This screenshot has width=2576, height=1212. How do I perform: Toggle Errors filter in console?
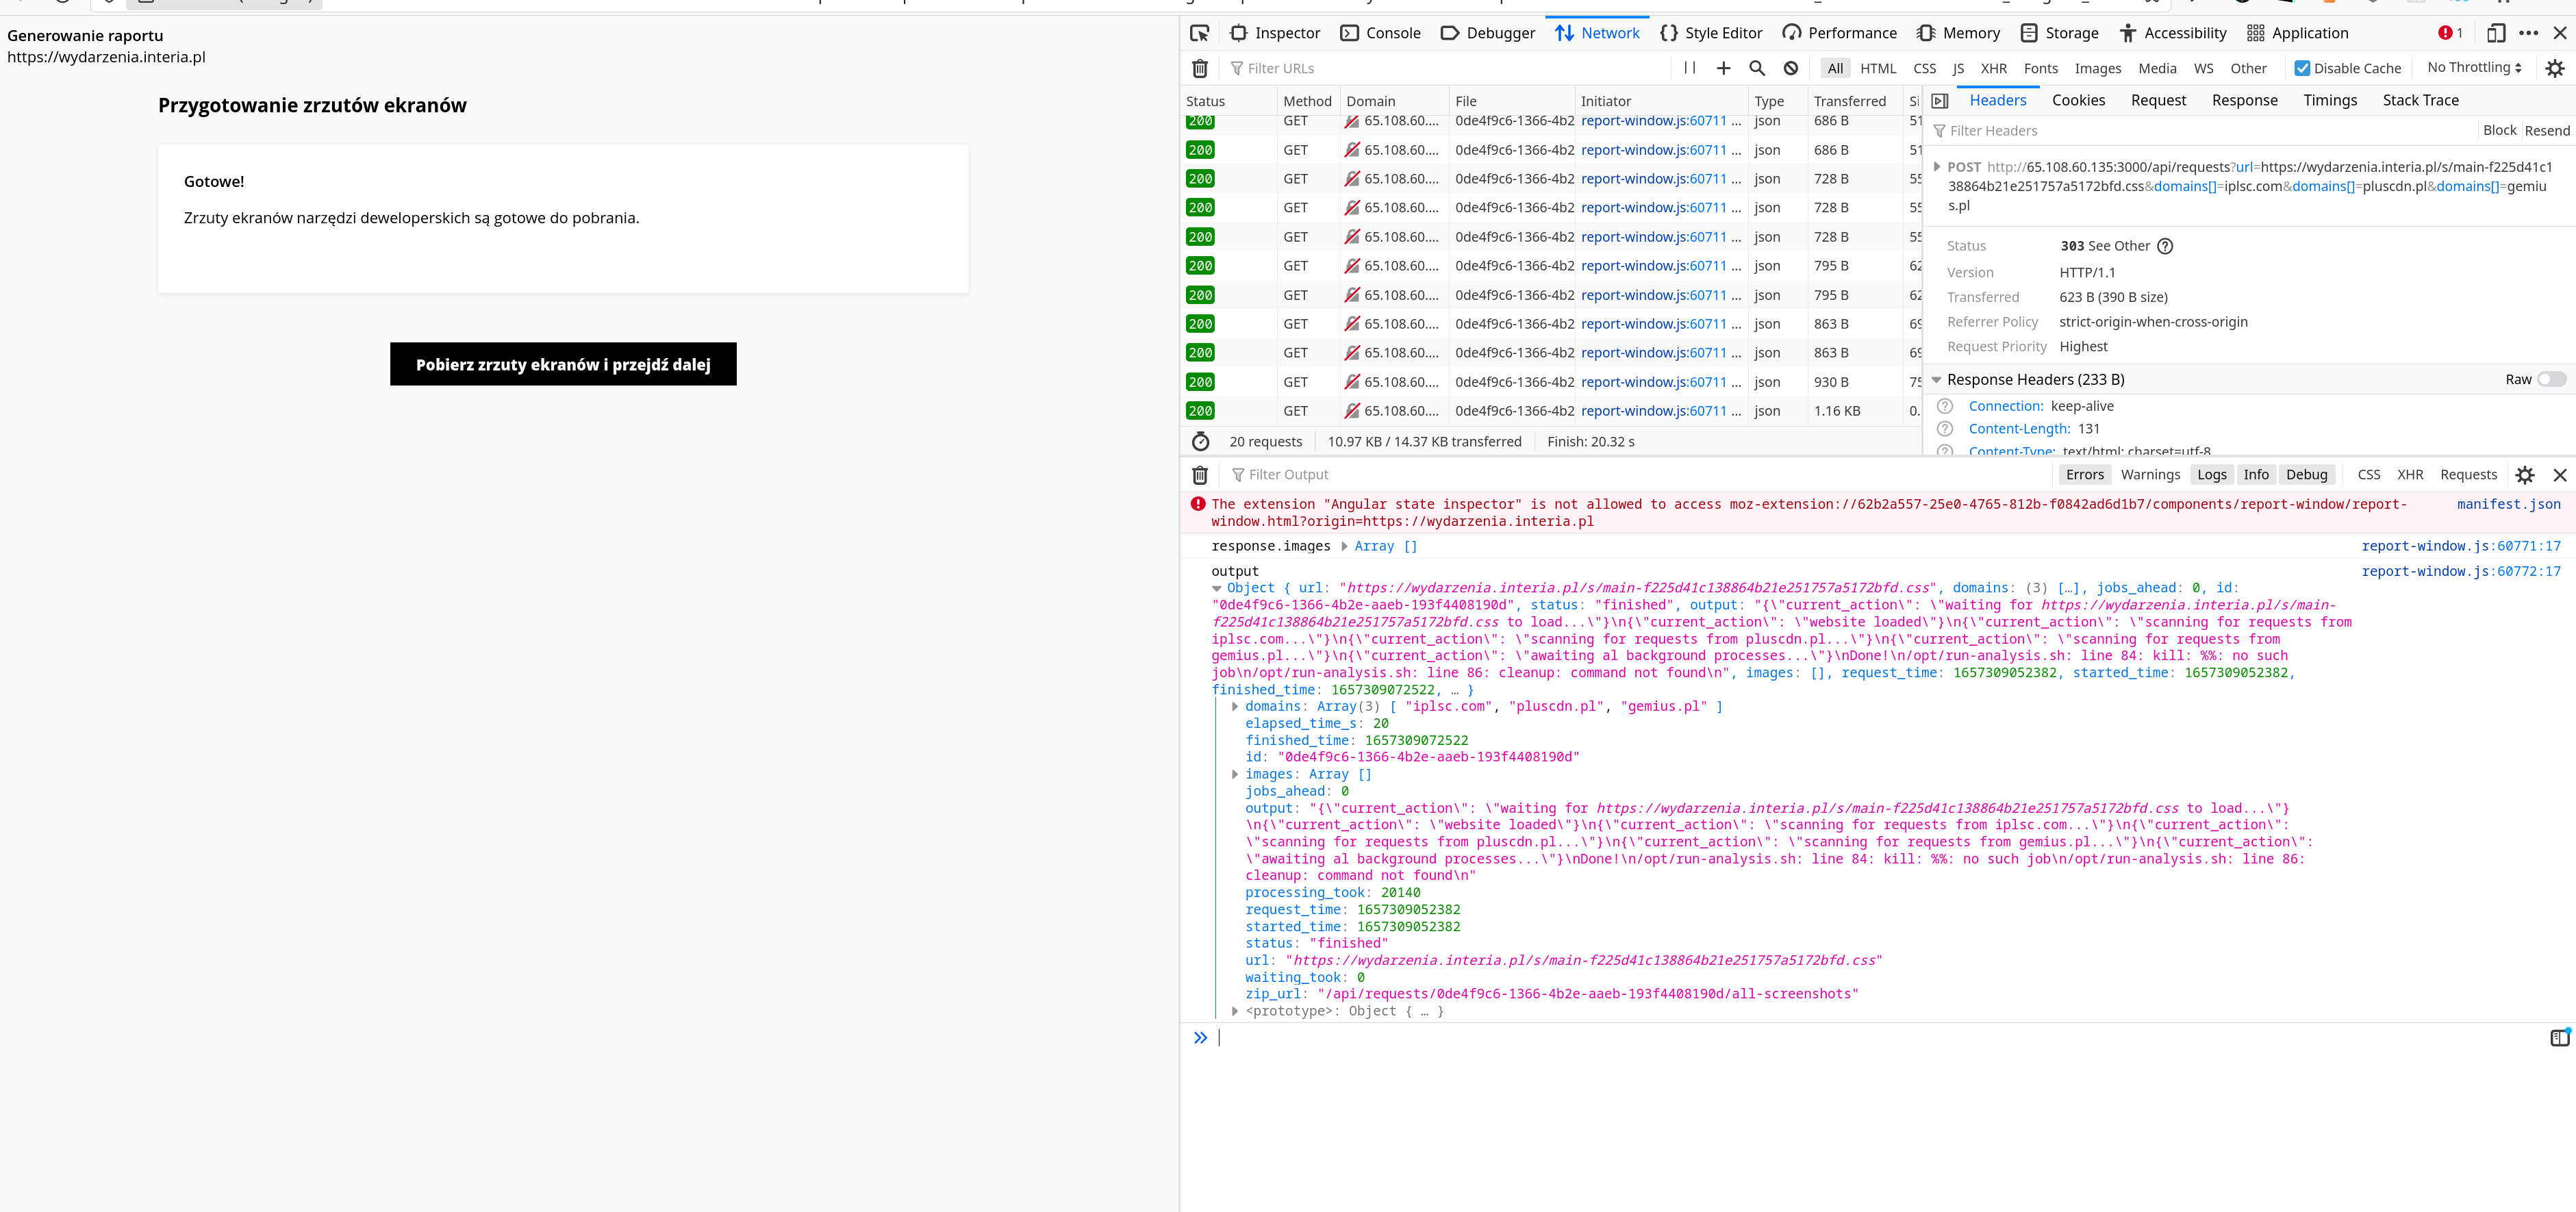(2084, 475)
